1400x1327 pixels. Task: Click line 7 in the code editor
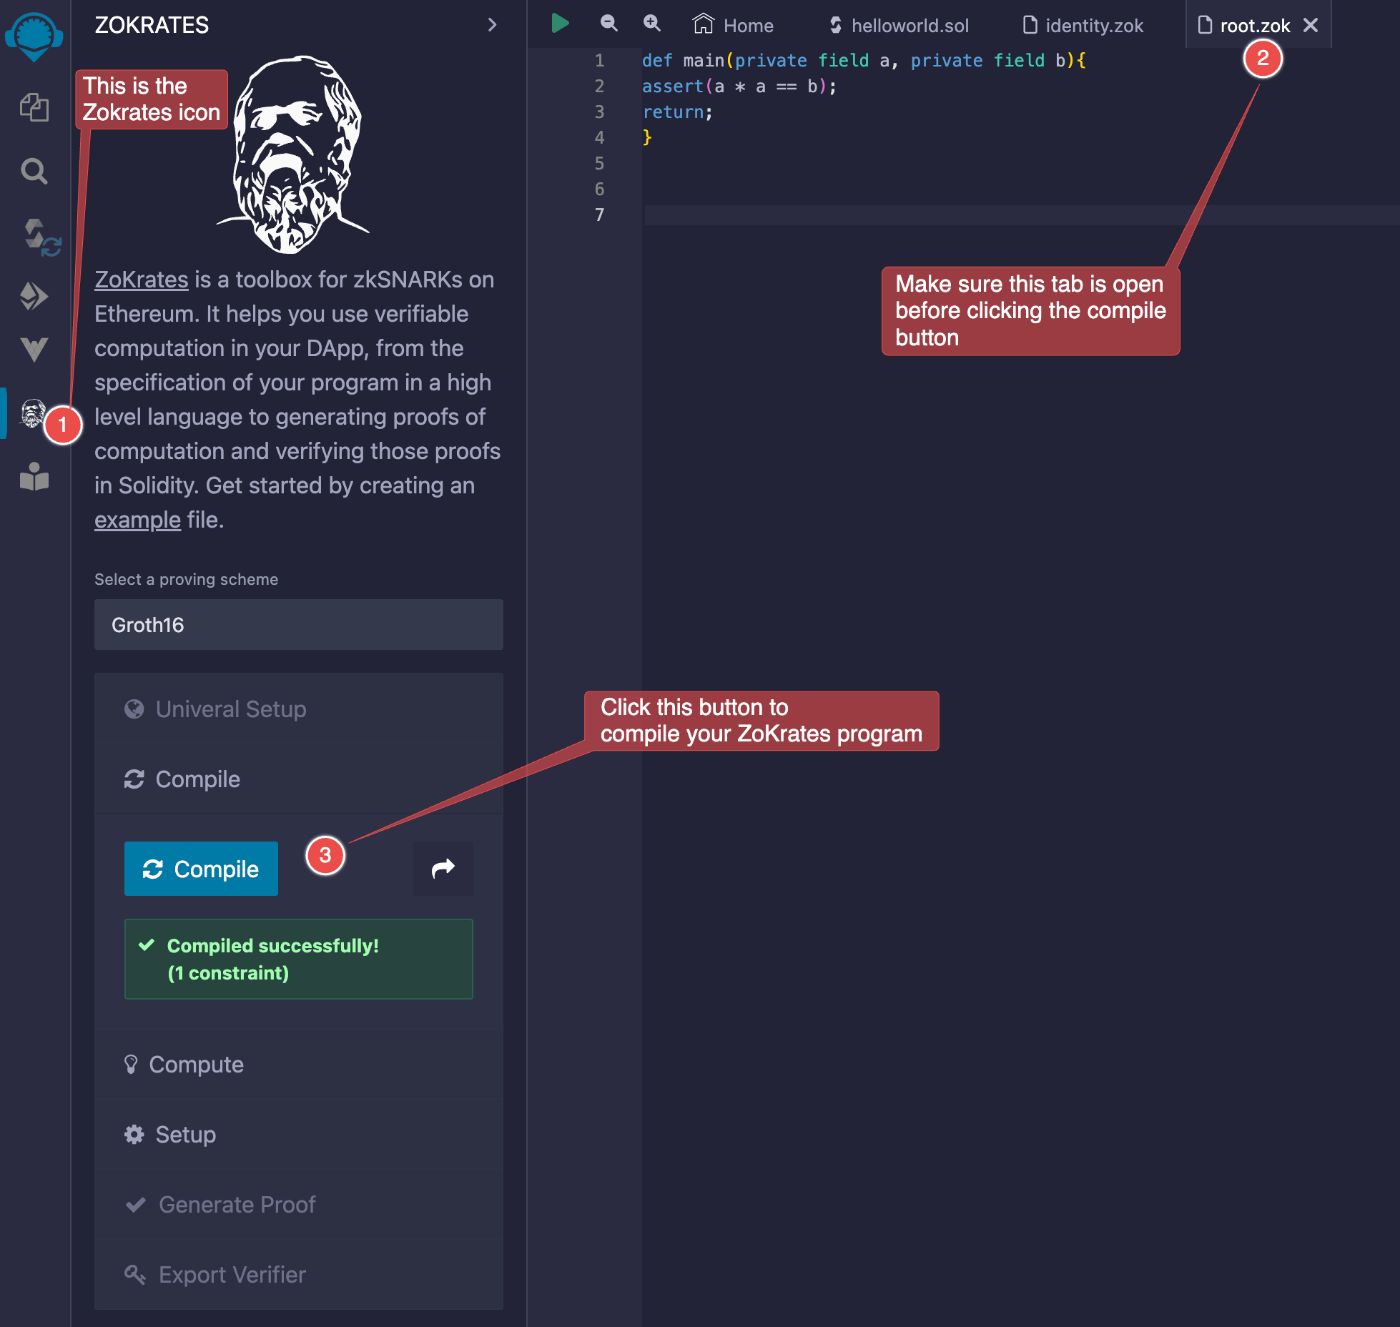click(x=900, y=215)
